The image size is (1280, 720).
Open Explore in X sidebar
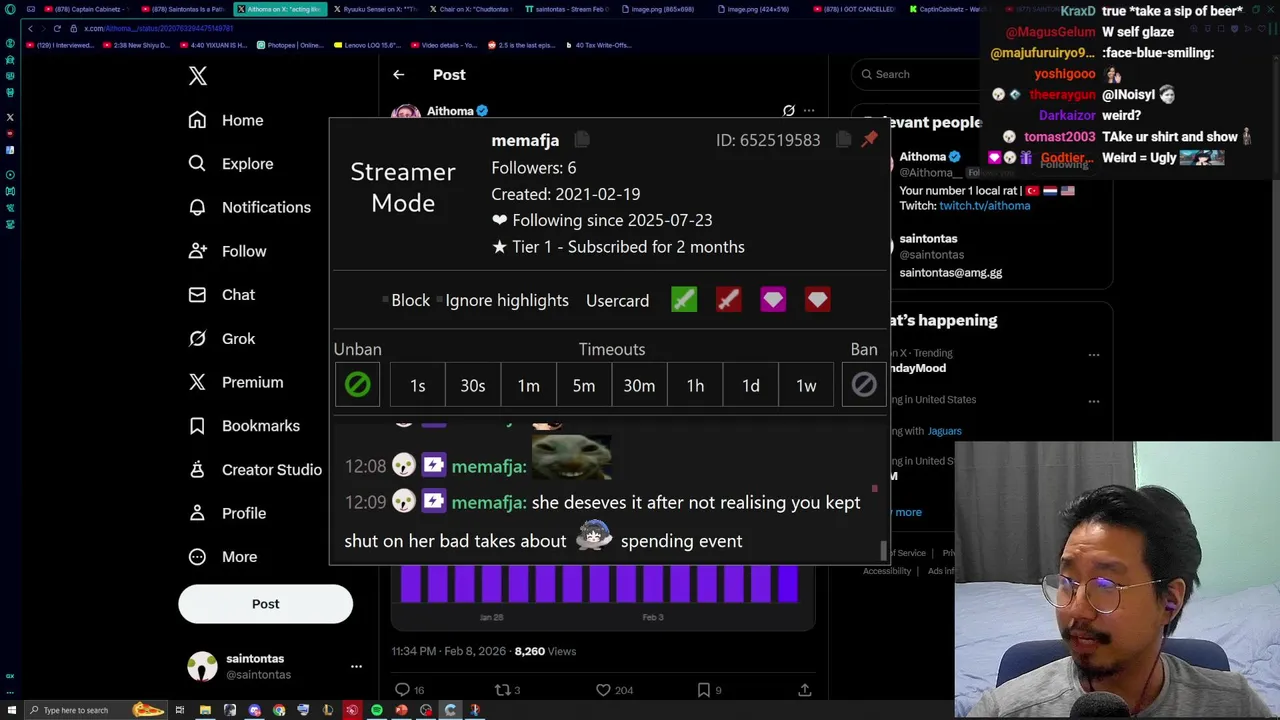click(231, 164)
